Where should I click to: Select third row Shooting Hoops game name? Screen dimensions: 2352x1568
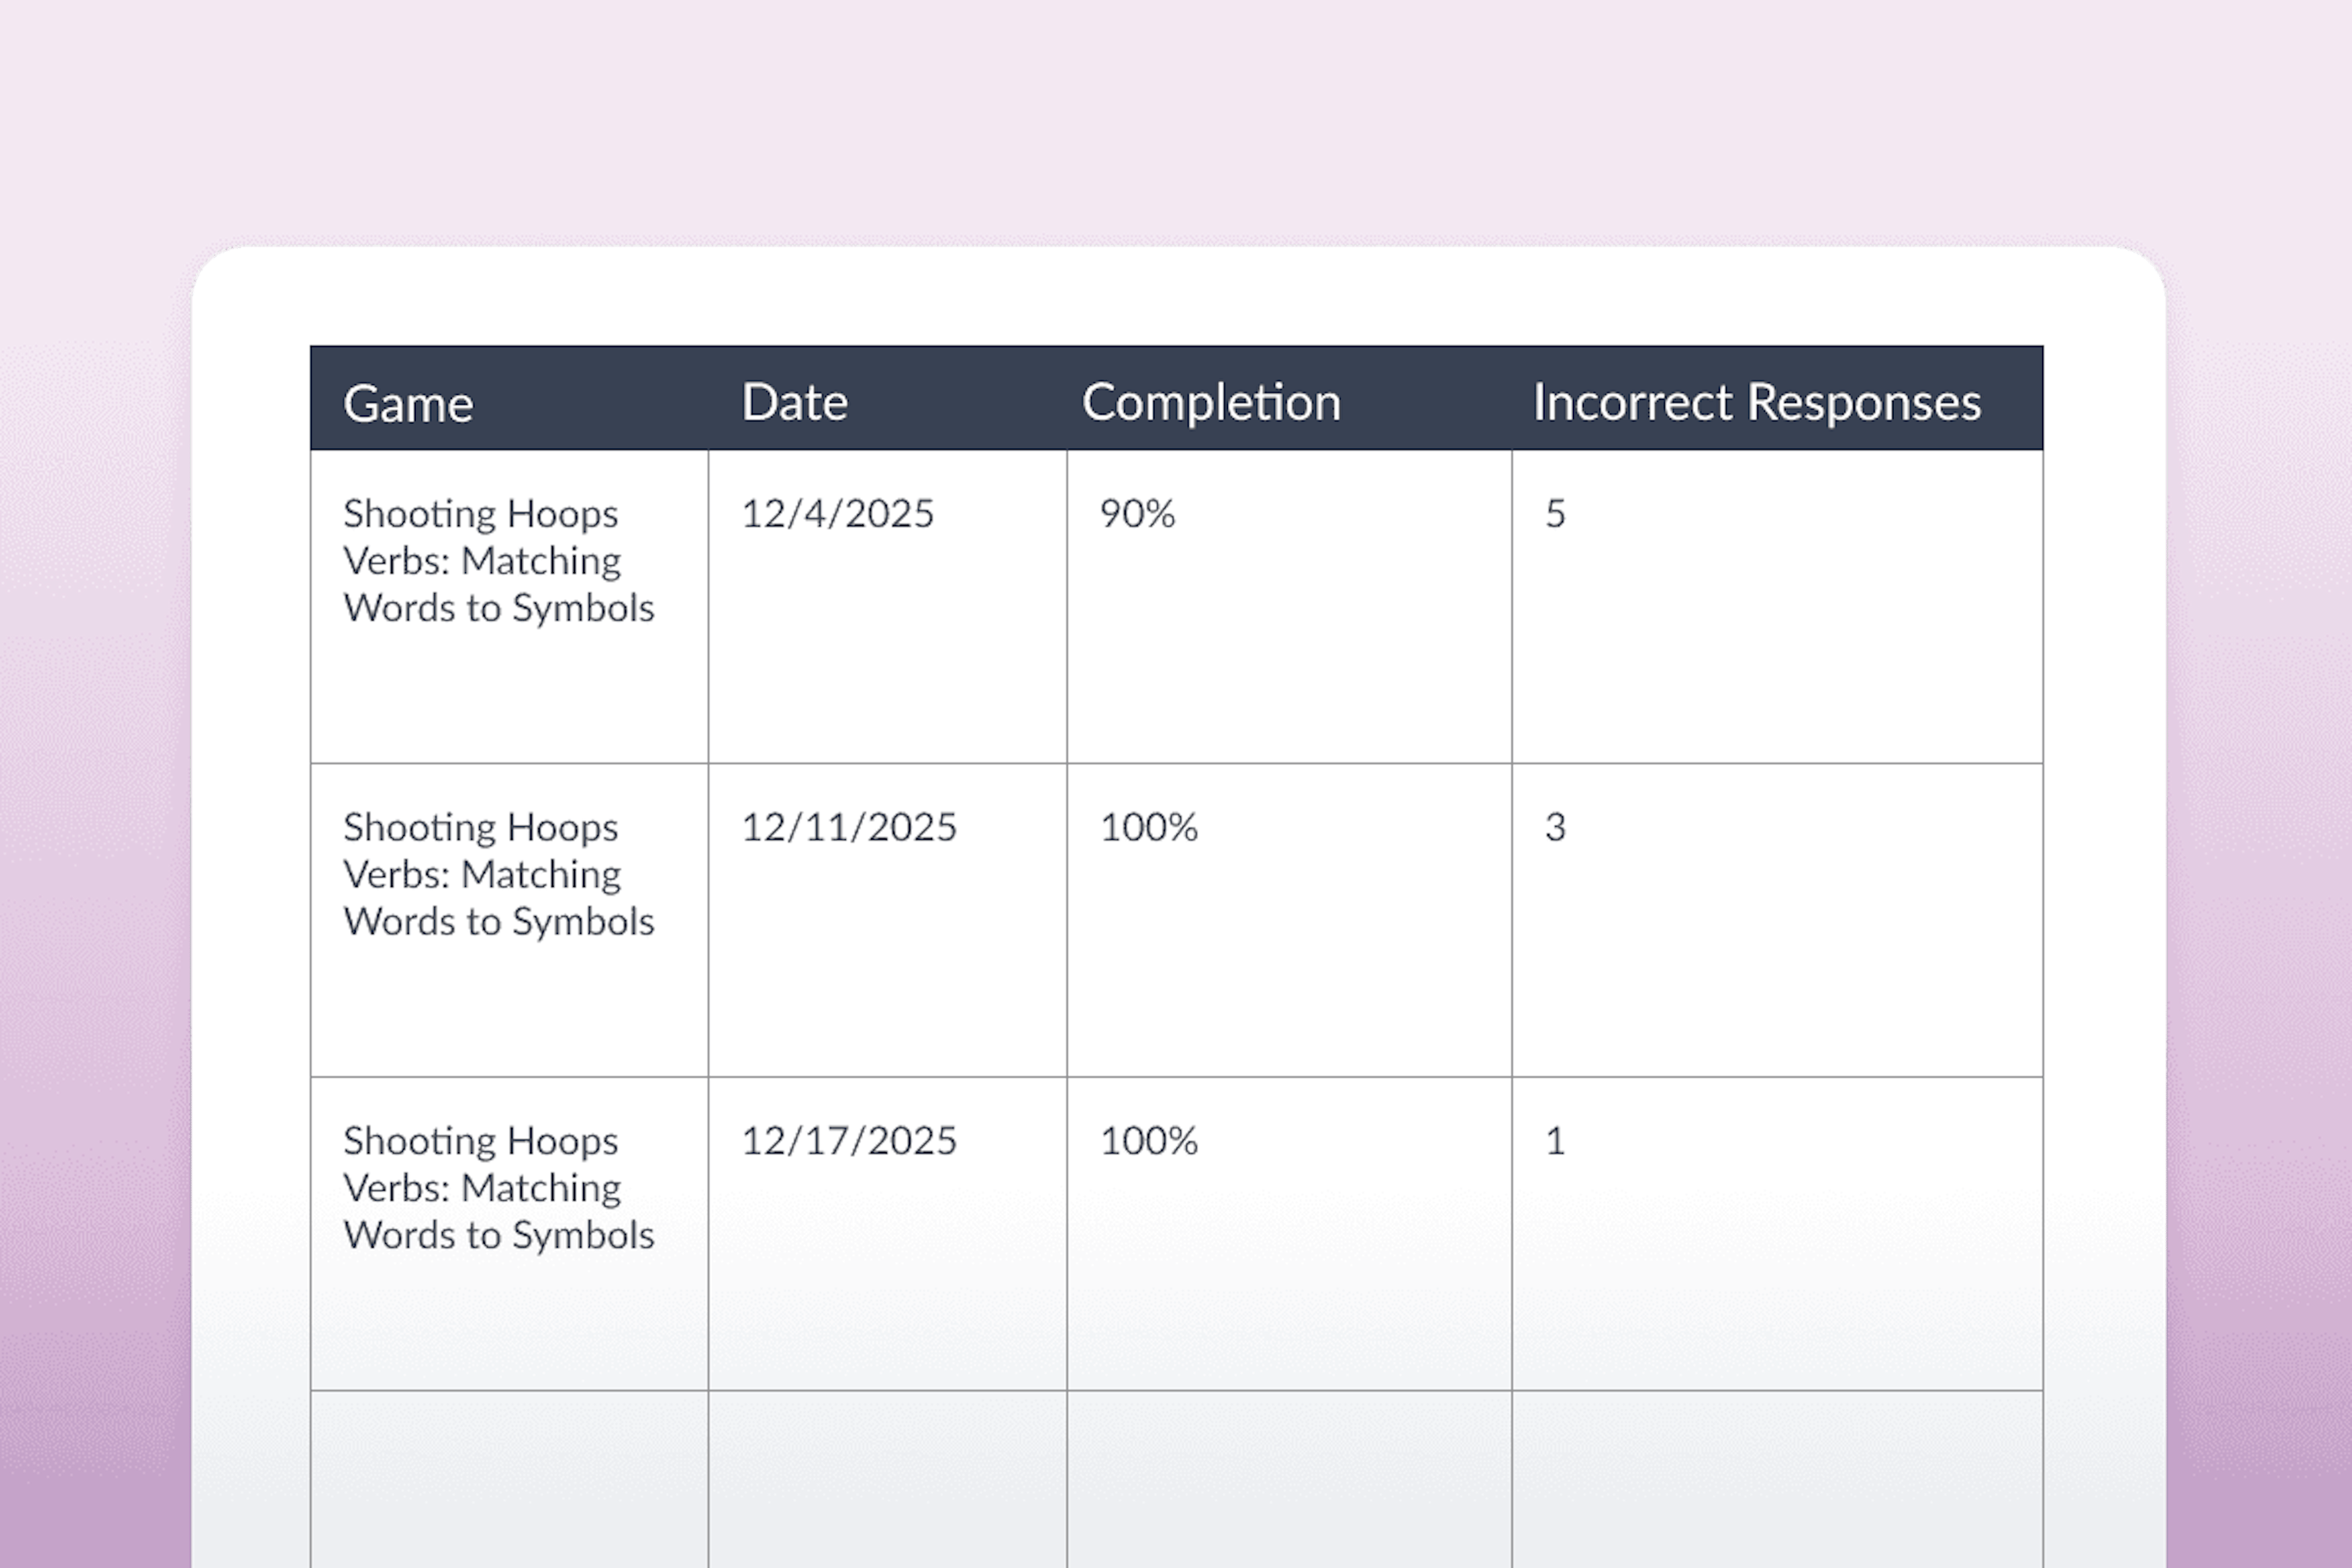tap(498, 1188)
